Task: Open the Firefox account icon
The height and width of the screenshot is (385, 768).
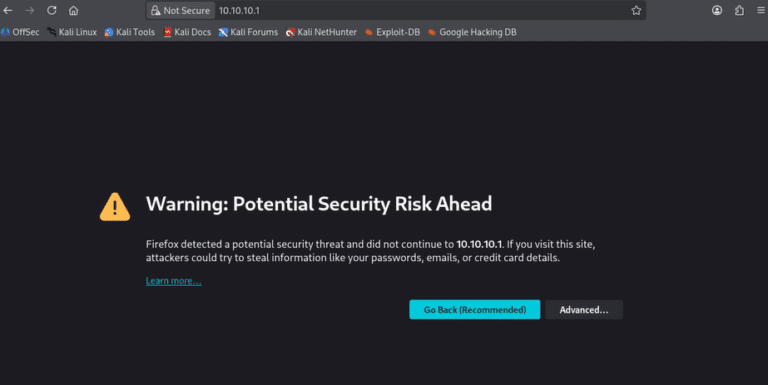Action: point(717,10)
